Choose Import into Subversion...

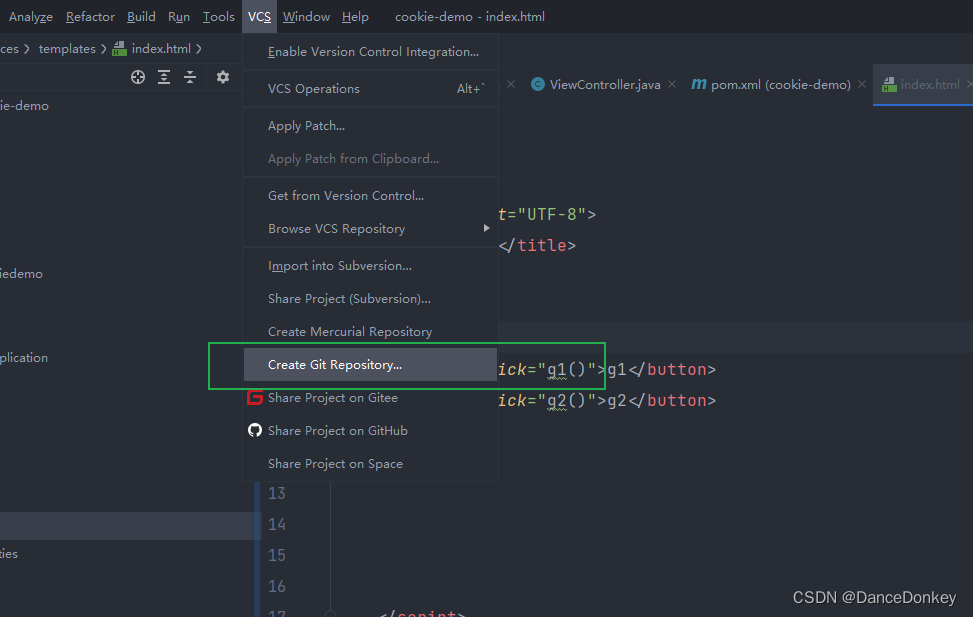click(370, 266)
